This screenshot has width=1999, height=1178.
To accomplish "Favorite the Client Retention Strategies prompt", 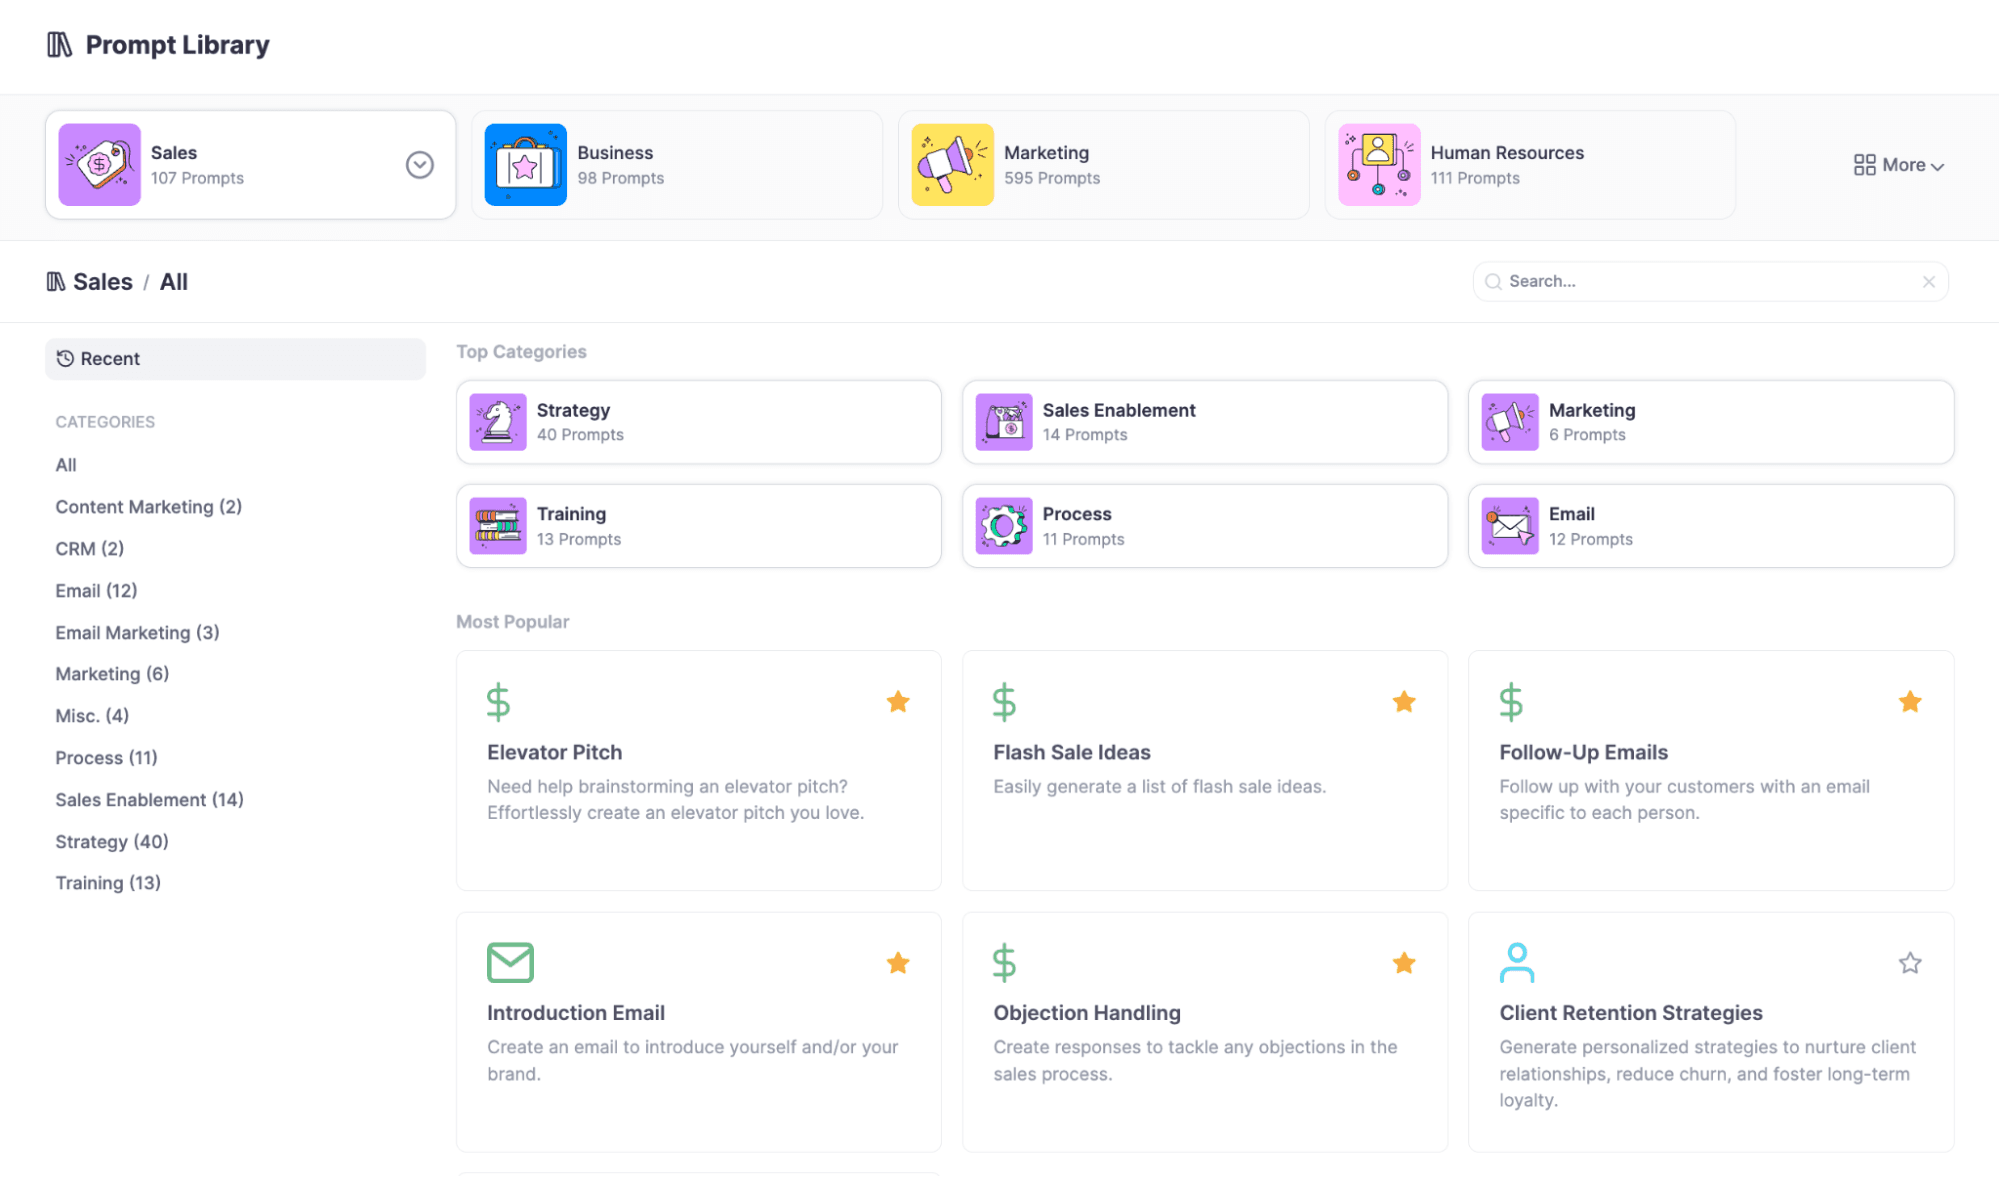I will pos(1910,963).
